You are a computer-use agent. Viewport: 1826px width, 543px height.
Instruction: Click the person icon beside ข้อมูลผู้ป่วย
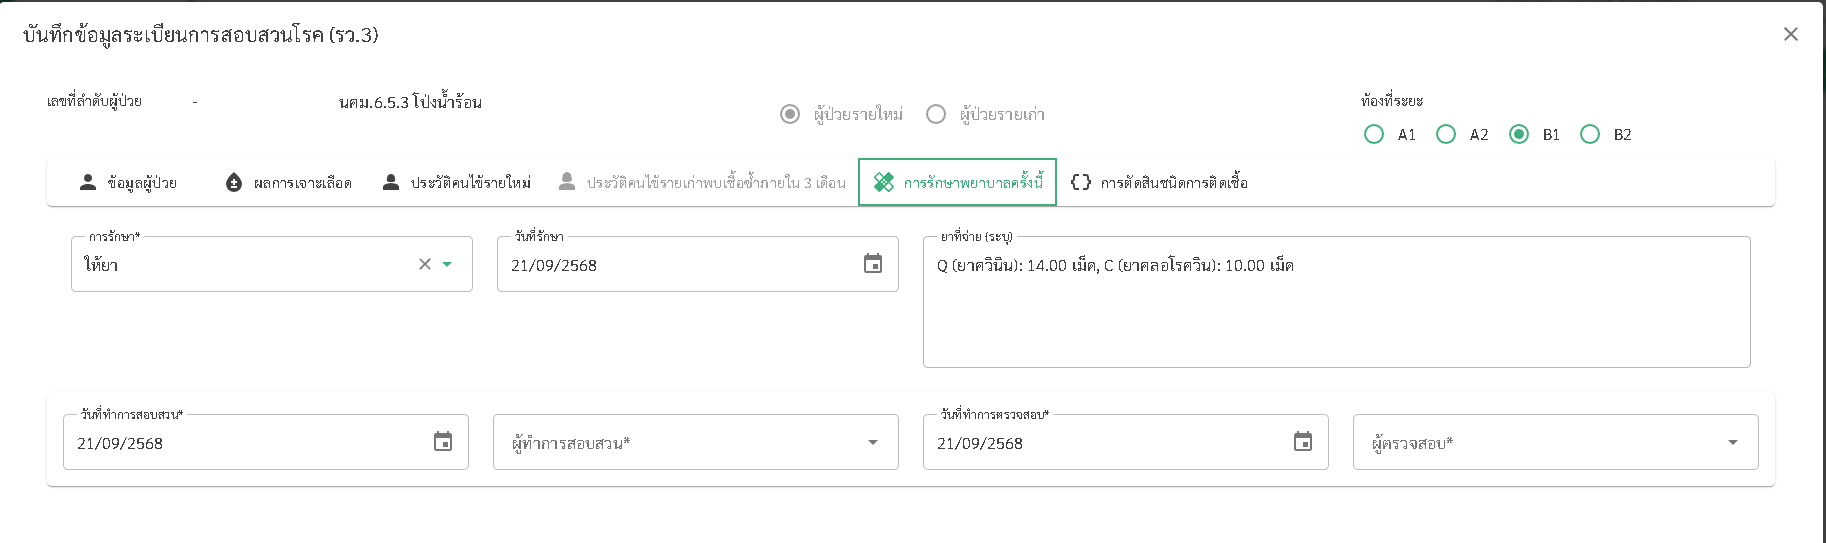click(88, 182)
